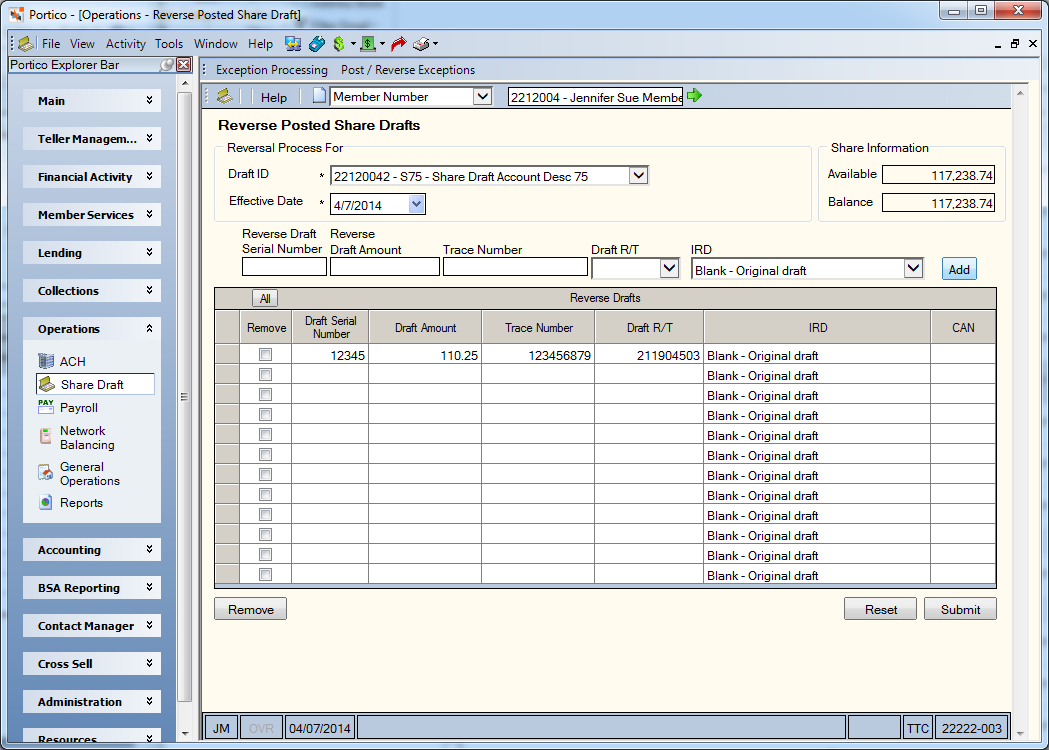
Task: Click the All button in grid header
Action: [x=265, y=298]
